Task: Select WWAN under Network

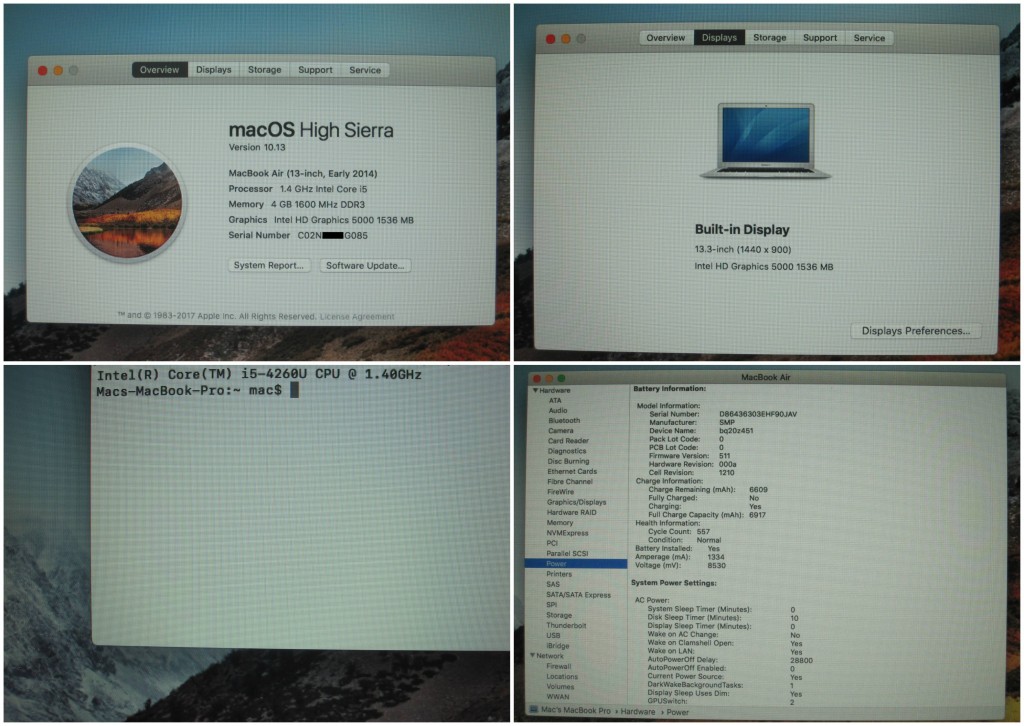Action: tap(558, 697)
